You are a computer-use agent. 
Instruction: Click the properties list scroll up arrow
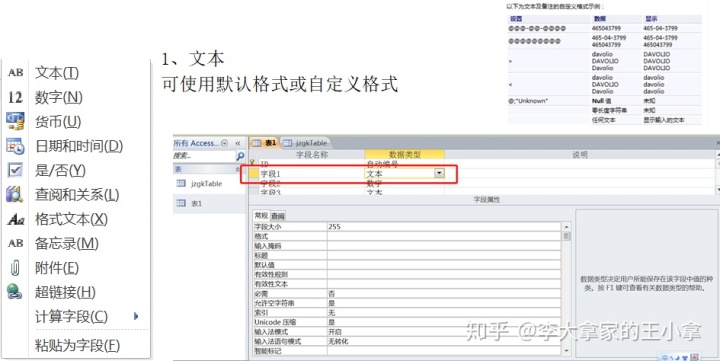566,226
